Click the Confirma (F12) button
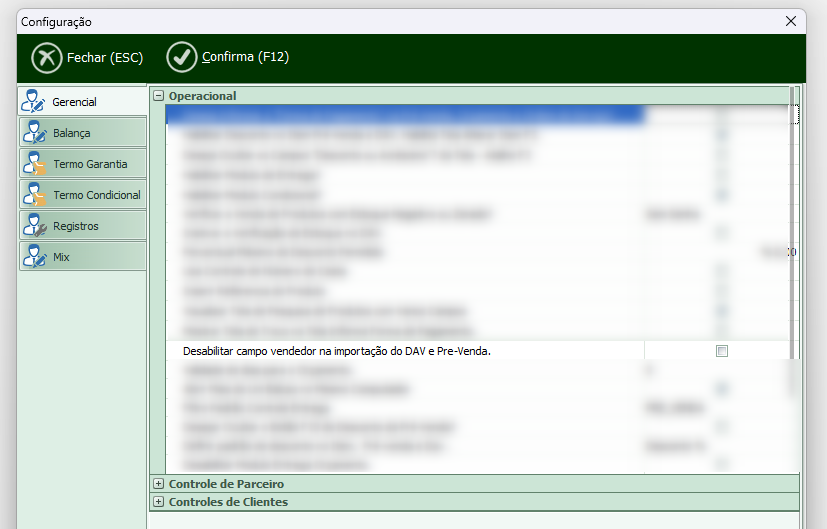 coord(228,57)
